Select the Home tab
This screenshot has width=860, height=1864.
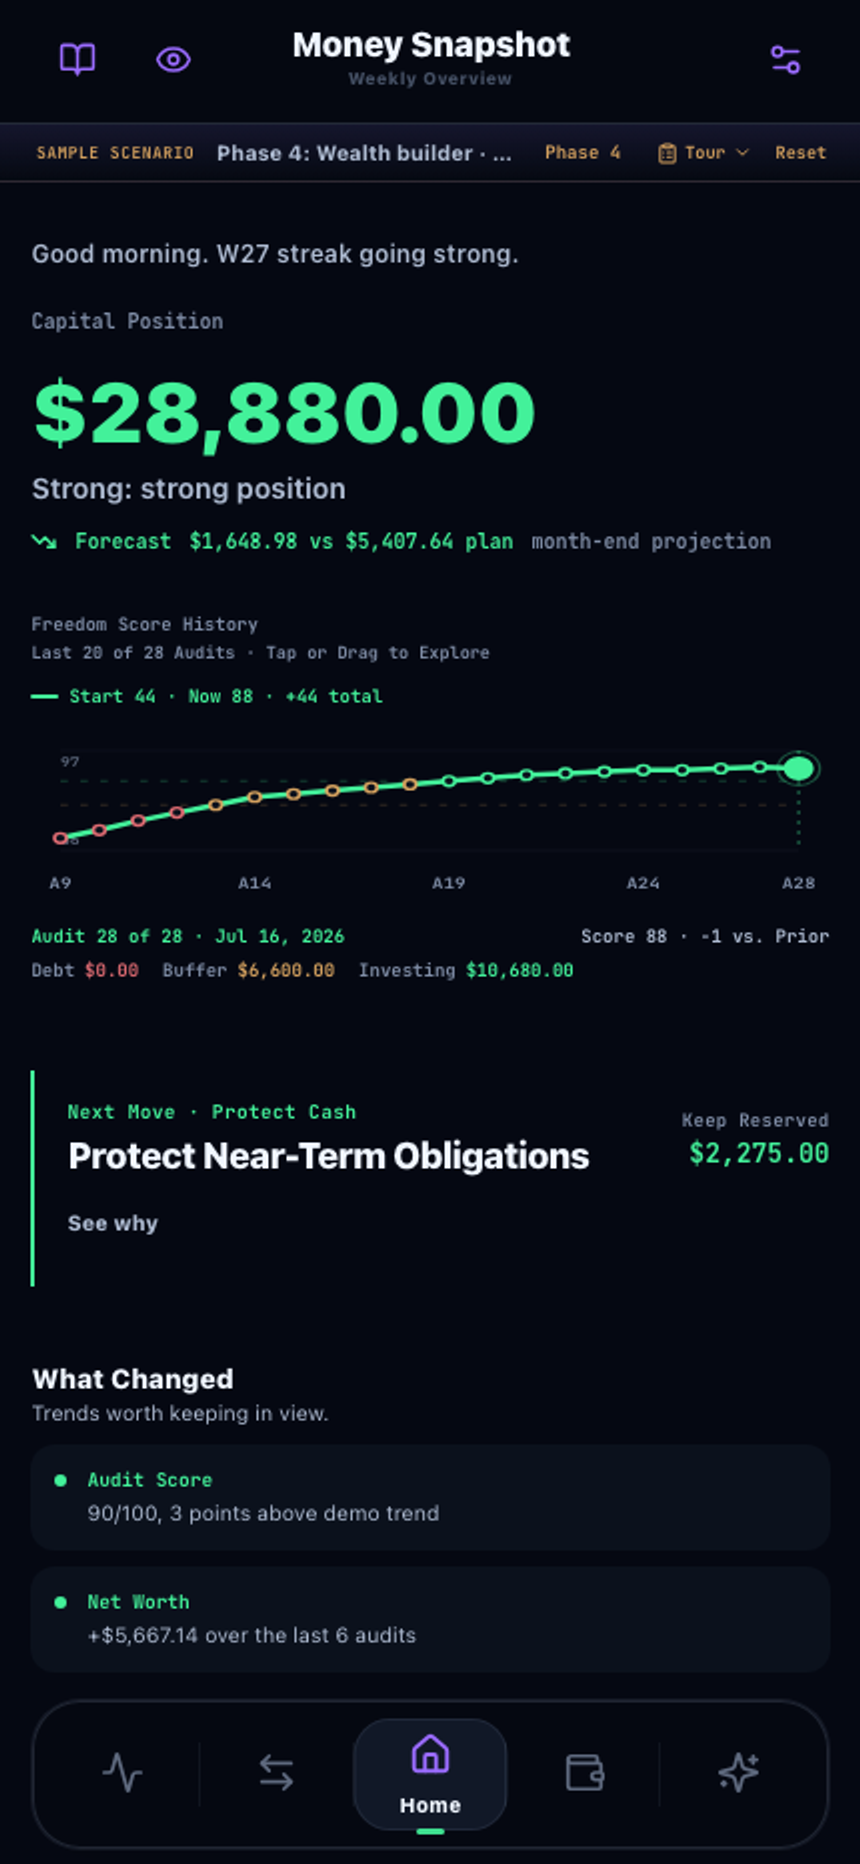(x=430, y=1775)
